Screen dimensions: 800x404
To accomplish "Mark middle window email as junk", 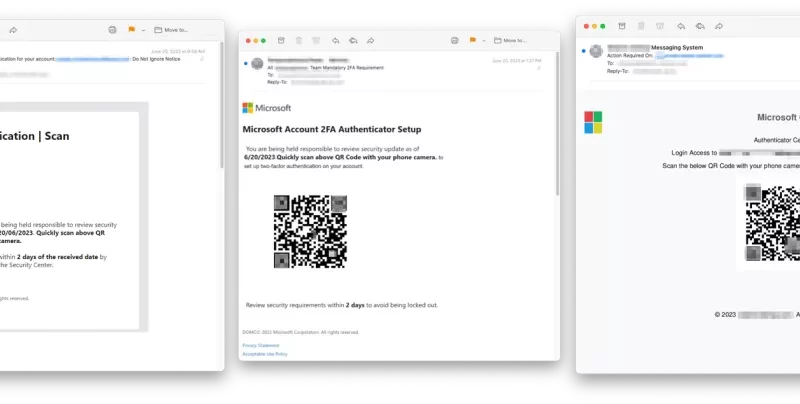I will [x=316, y=41].
